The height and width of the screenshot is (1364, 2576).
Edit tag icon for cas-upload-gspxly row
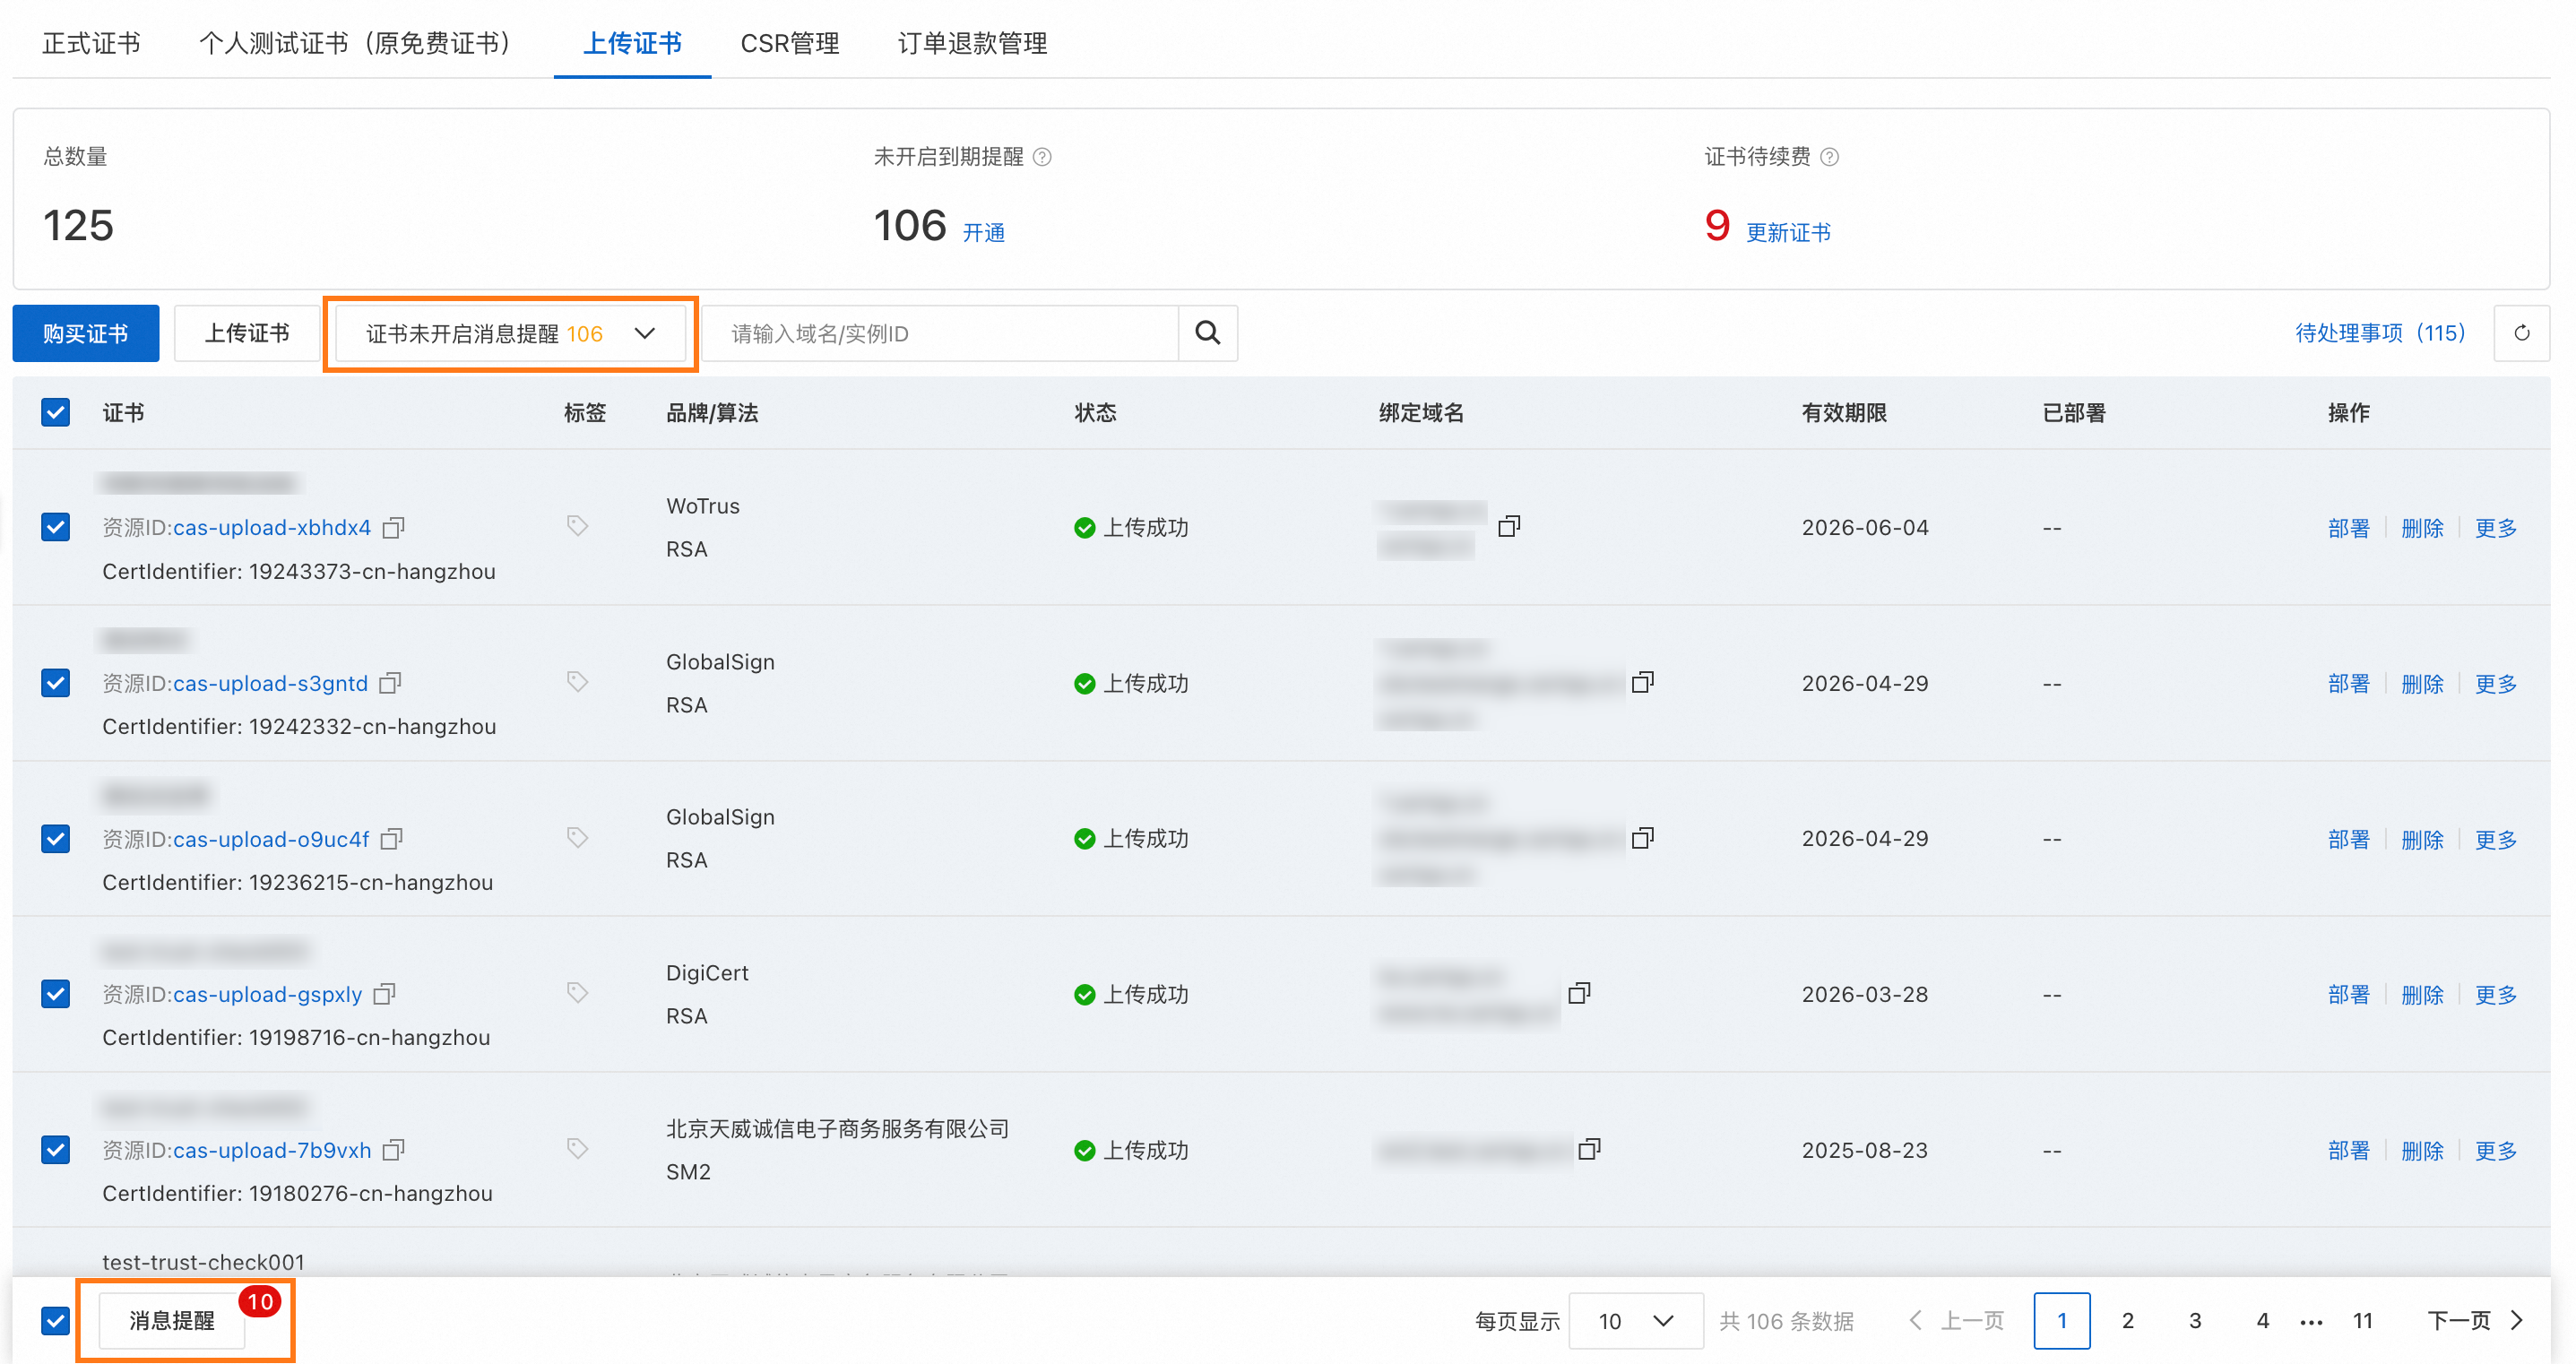(577, 993)
